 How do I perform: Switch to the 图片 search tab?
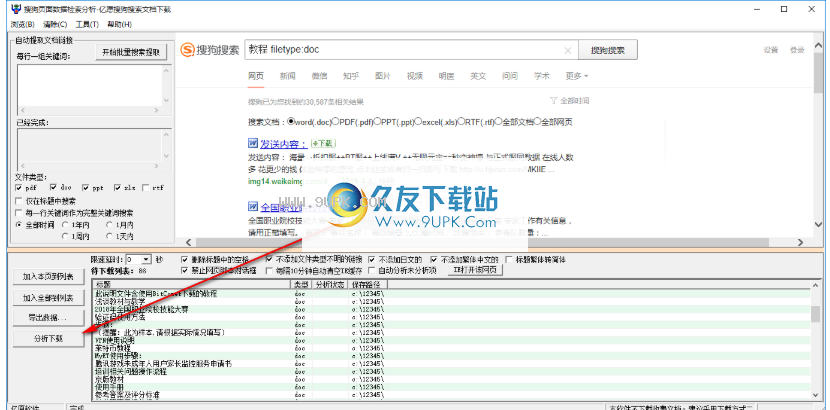coord(383,76)
